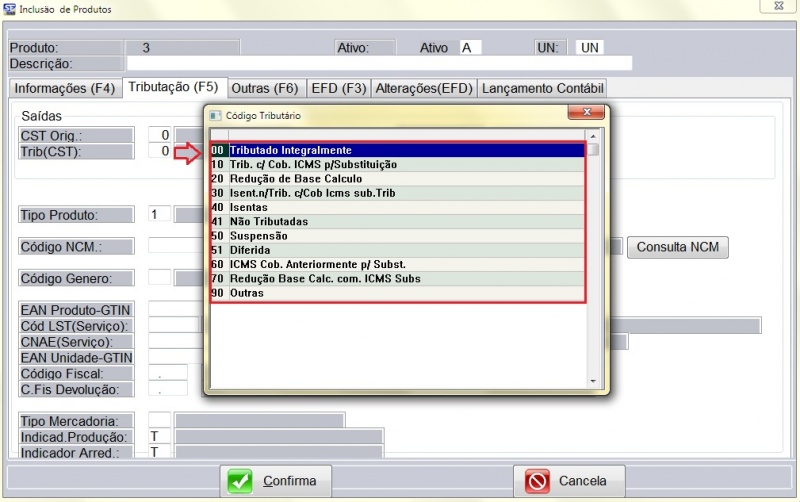Switch to the Informações (F4) tab
The height and width of the screenshot is (502, 800).
coord(65,88)
